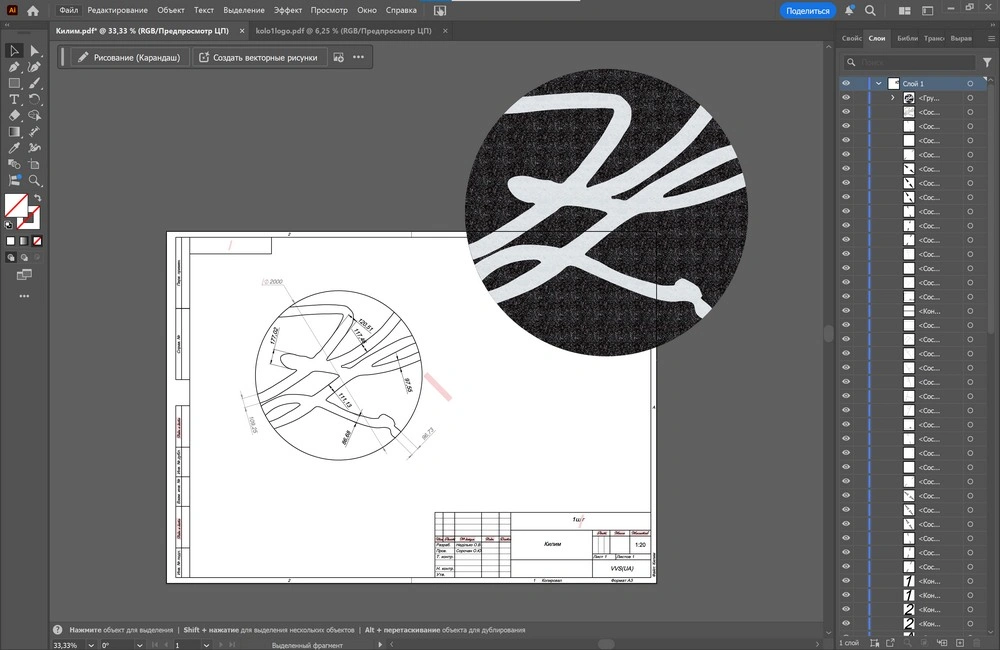Pick the Eyedropper tool
Screen dimensions: 1000x650
pos(15,148)
